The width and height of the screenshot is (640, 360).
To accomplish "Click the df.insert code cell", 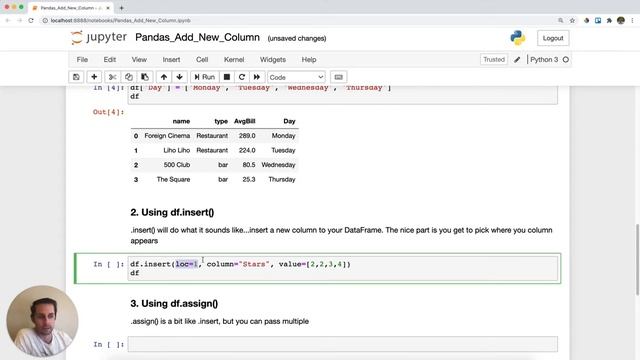I will (x=342, y=269).
